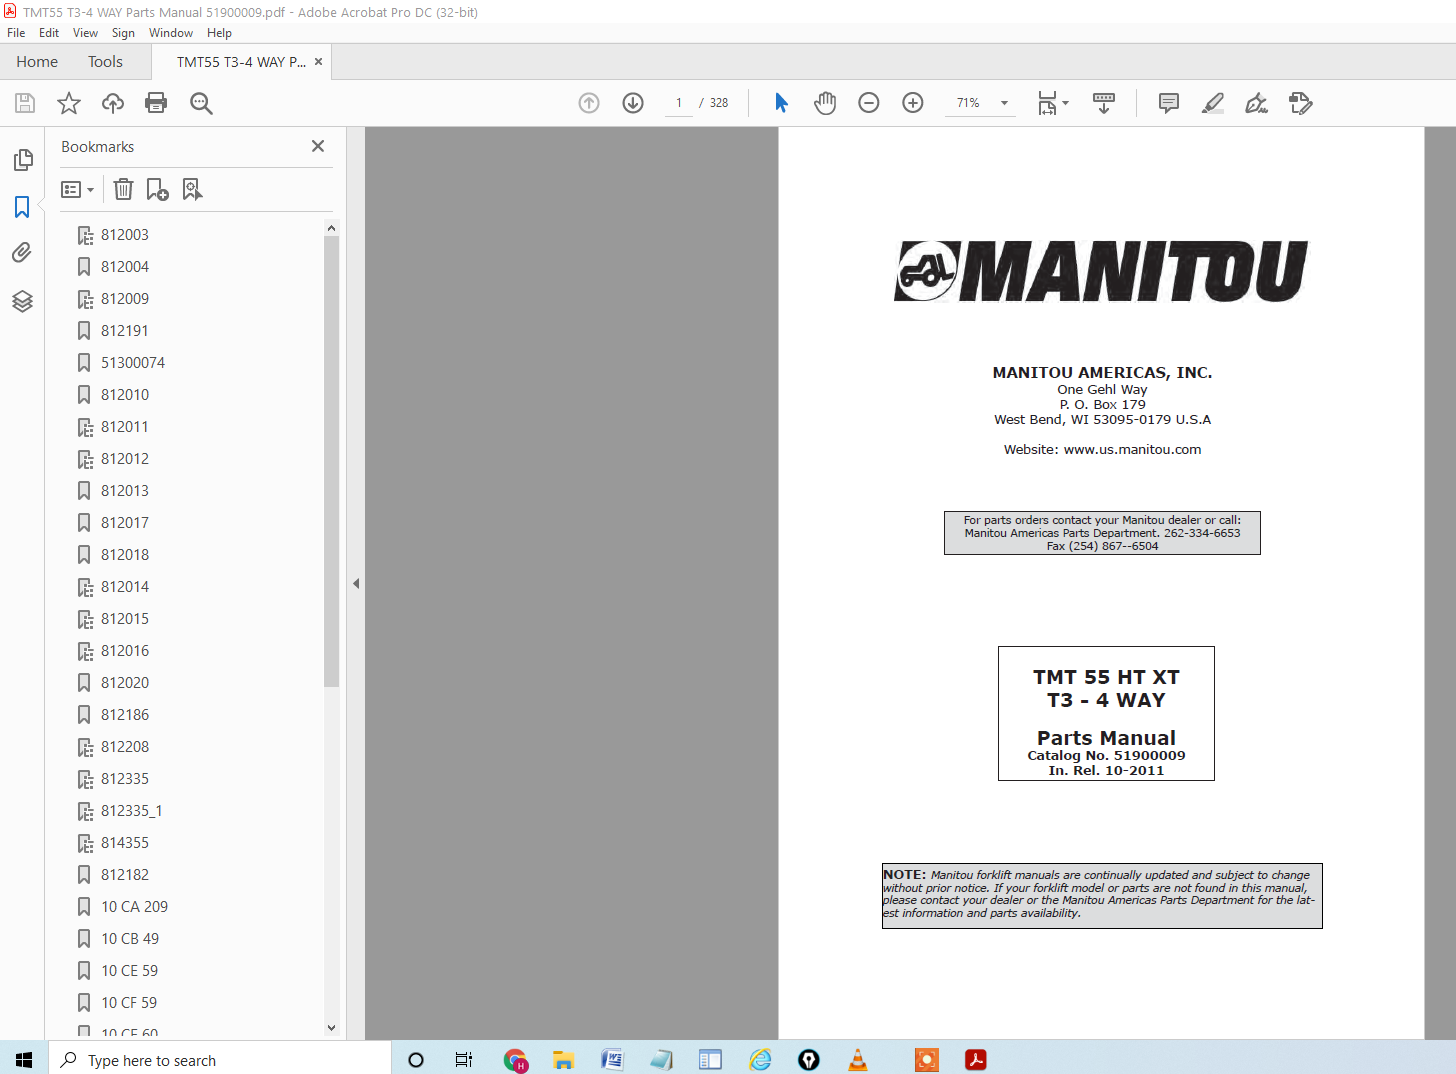Select bookmark 812014

point(125,587)
